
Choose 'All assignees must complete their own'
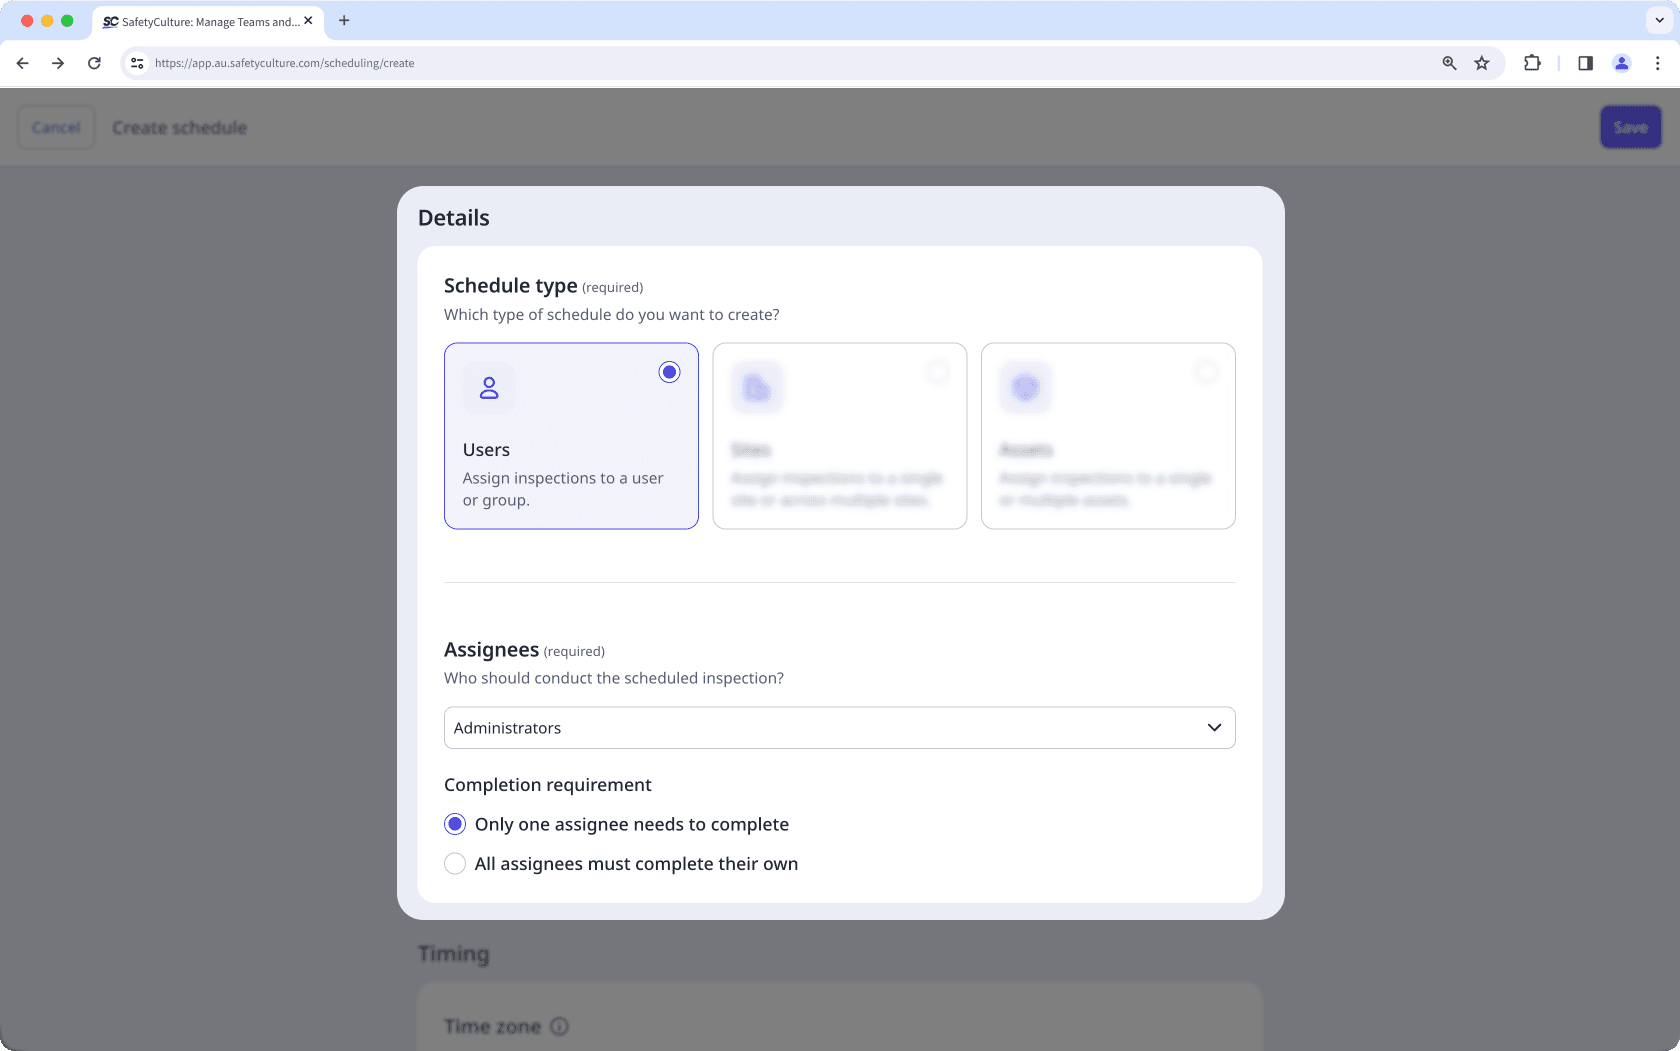click(x=455, y=863)
